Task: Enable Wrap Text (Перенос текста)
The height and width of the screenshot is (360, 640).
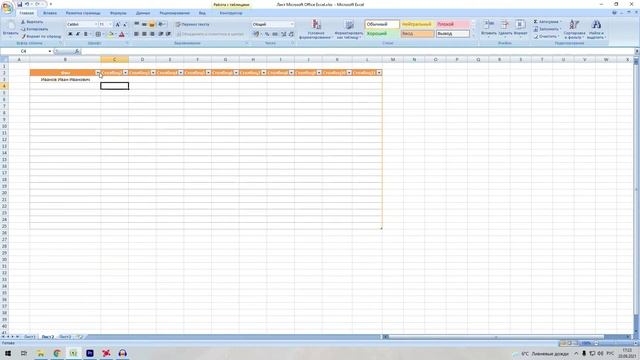Action: (x=193, y=24)
